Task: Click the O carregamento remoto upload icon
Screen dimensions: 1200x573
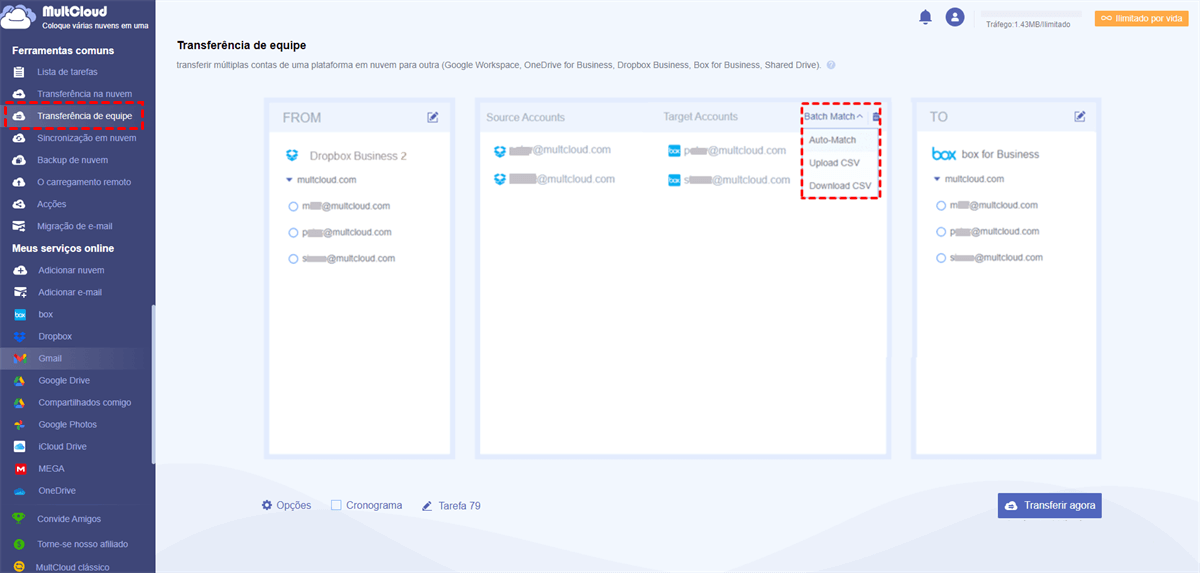Action: pyautogui.click(x=19, y=182)
